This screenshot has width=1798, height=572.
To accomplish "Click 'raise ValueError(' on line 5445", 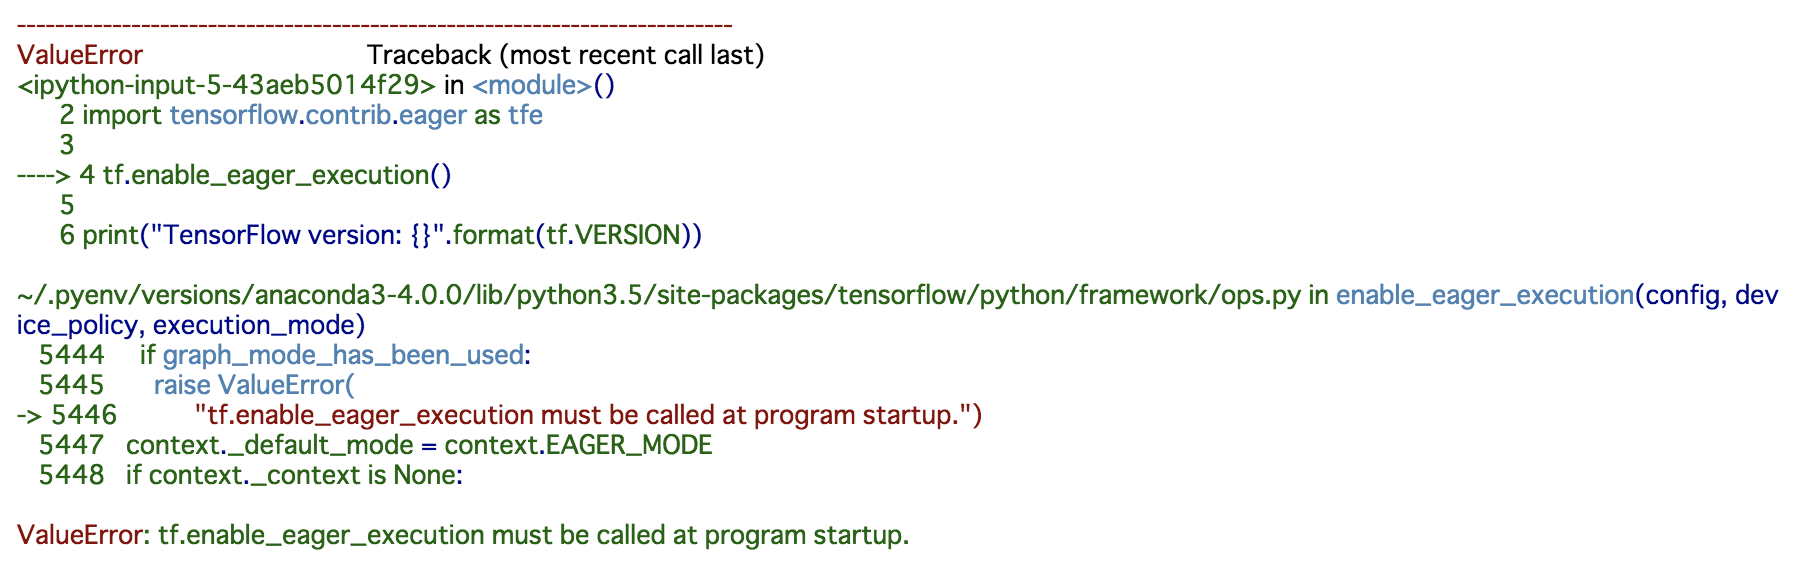I will point(254,385).
